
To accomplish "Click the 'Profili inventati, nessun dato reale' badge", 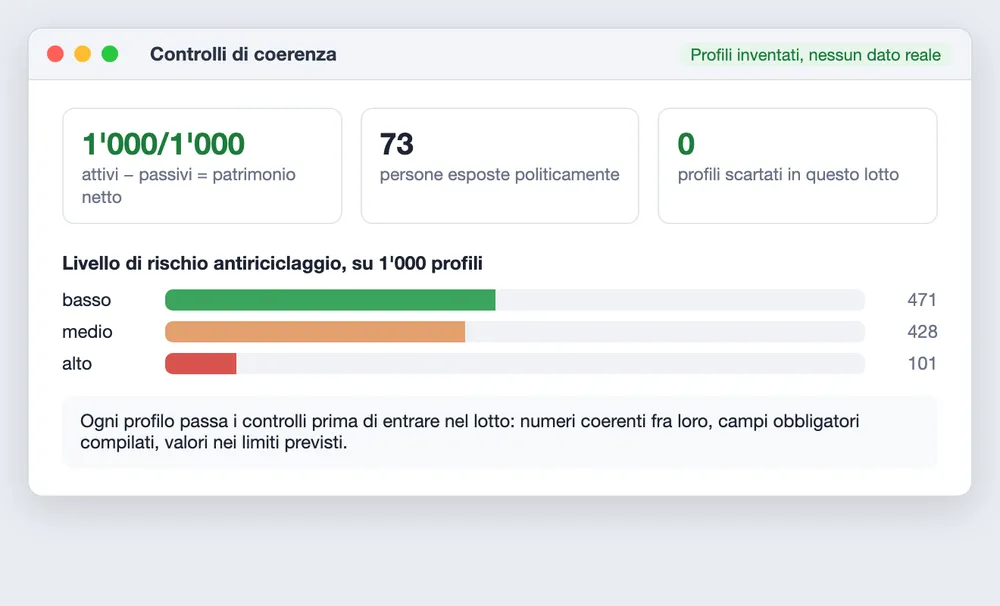I will 815,55.
